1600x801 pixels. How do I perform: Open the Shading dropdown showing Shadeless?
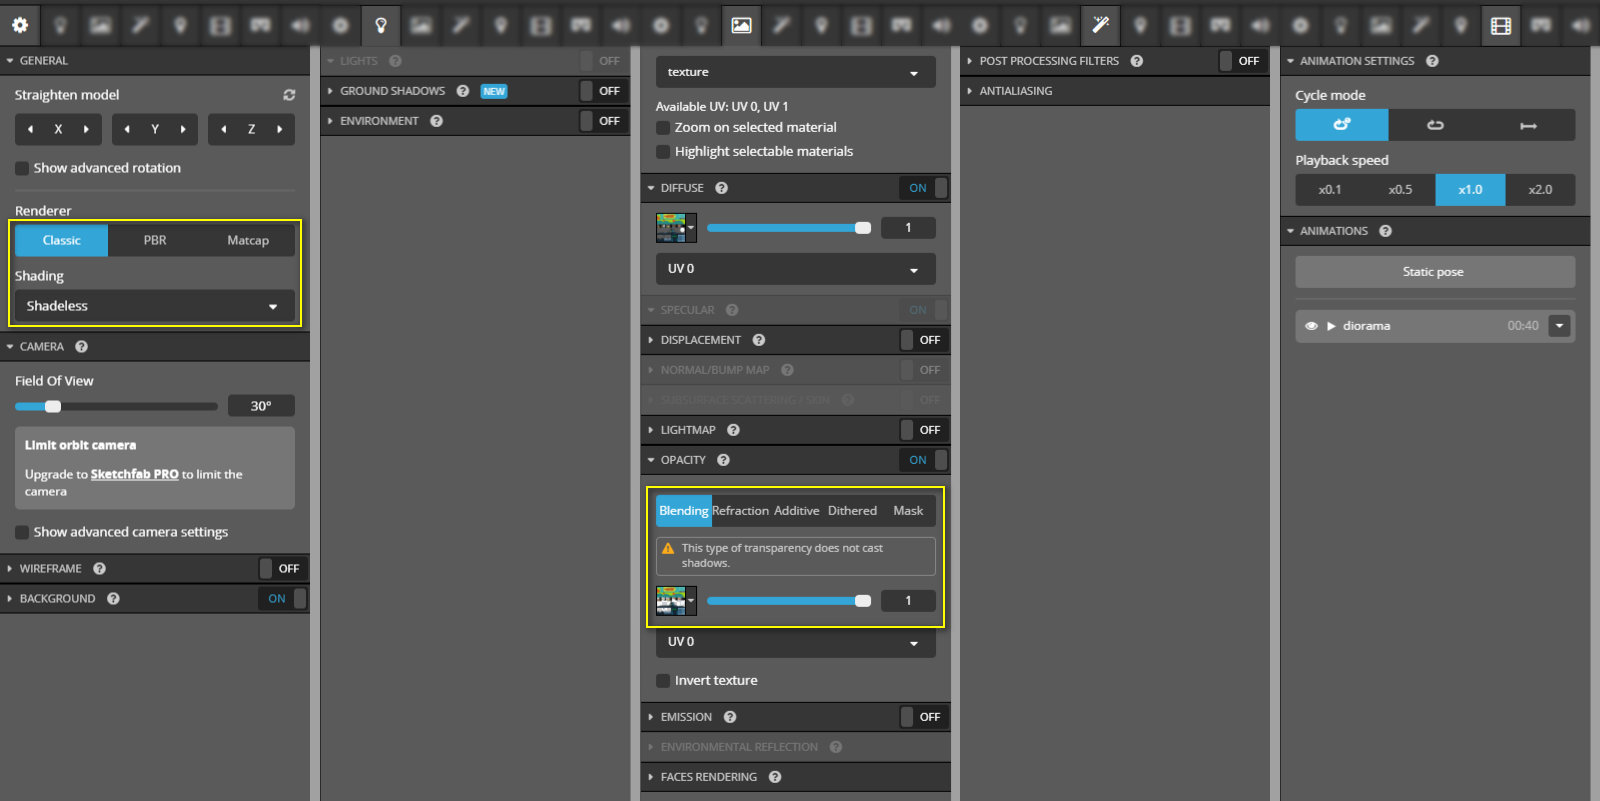(x=154, y=306)
